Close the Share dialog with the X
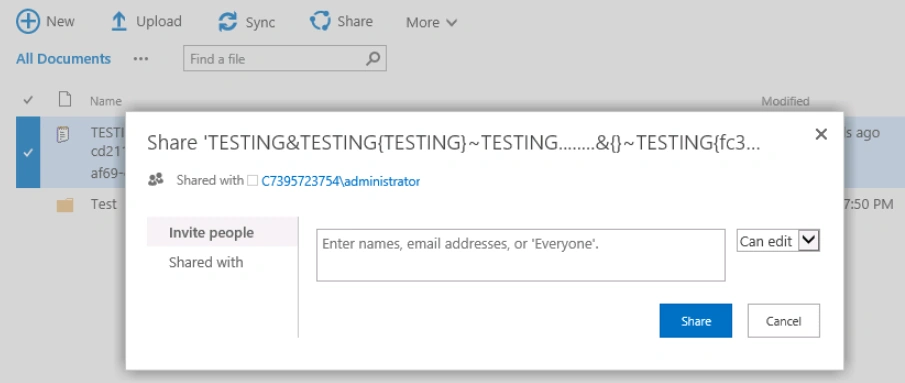Image resolution: width=905 pixels, height=383 pixels. coord(821,134)
